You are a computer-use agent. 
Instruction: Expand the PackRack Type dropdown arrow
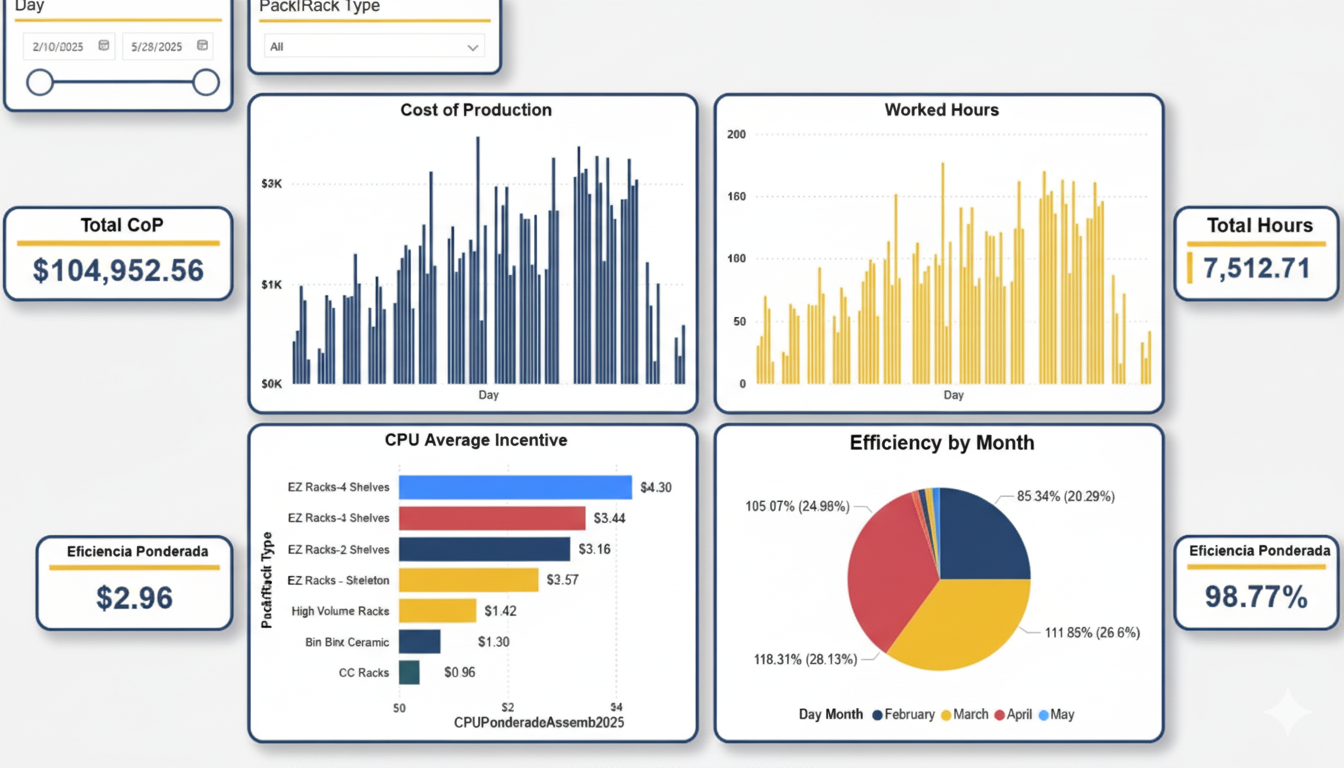[x=473, y=47]
